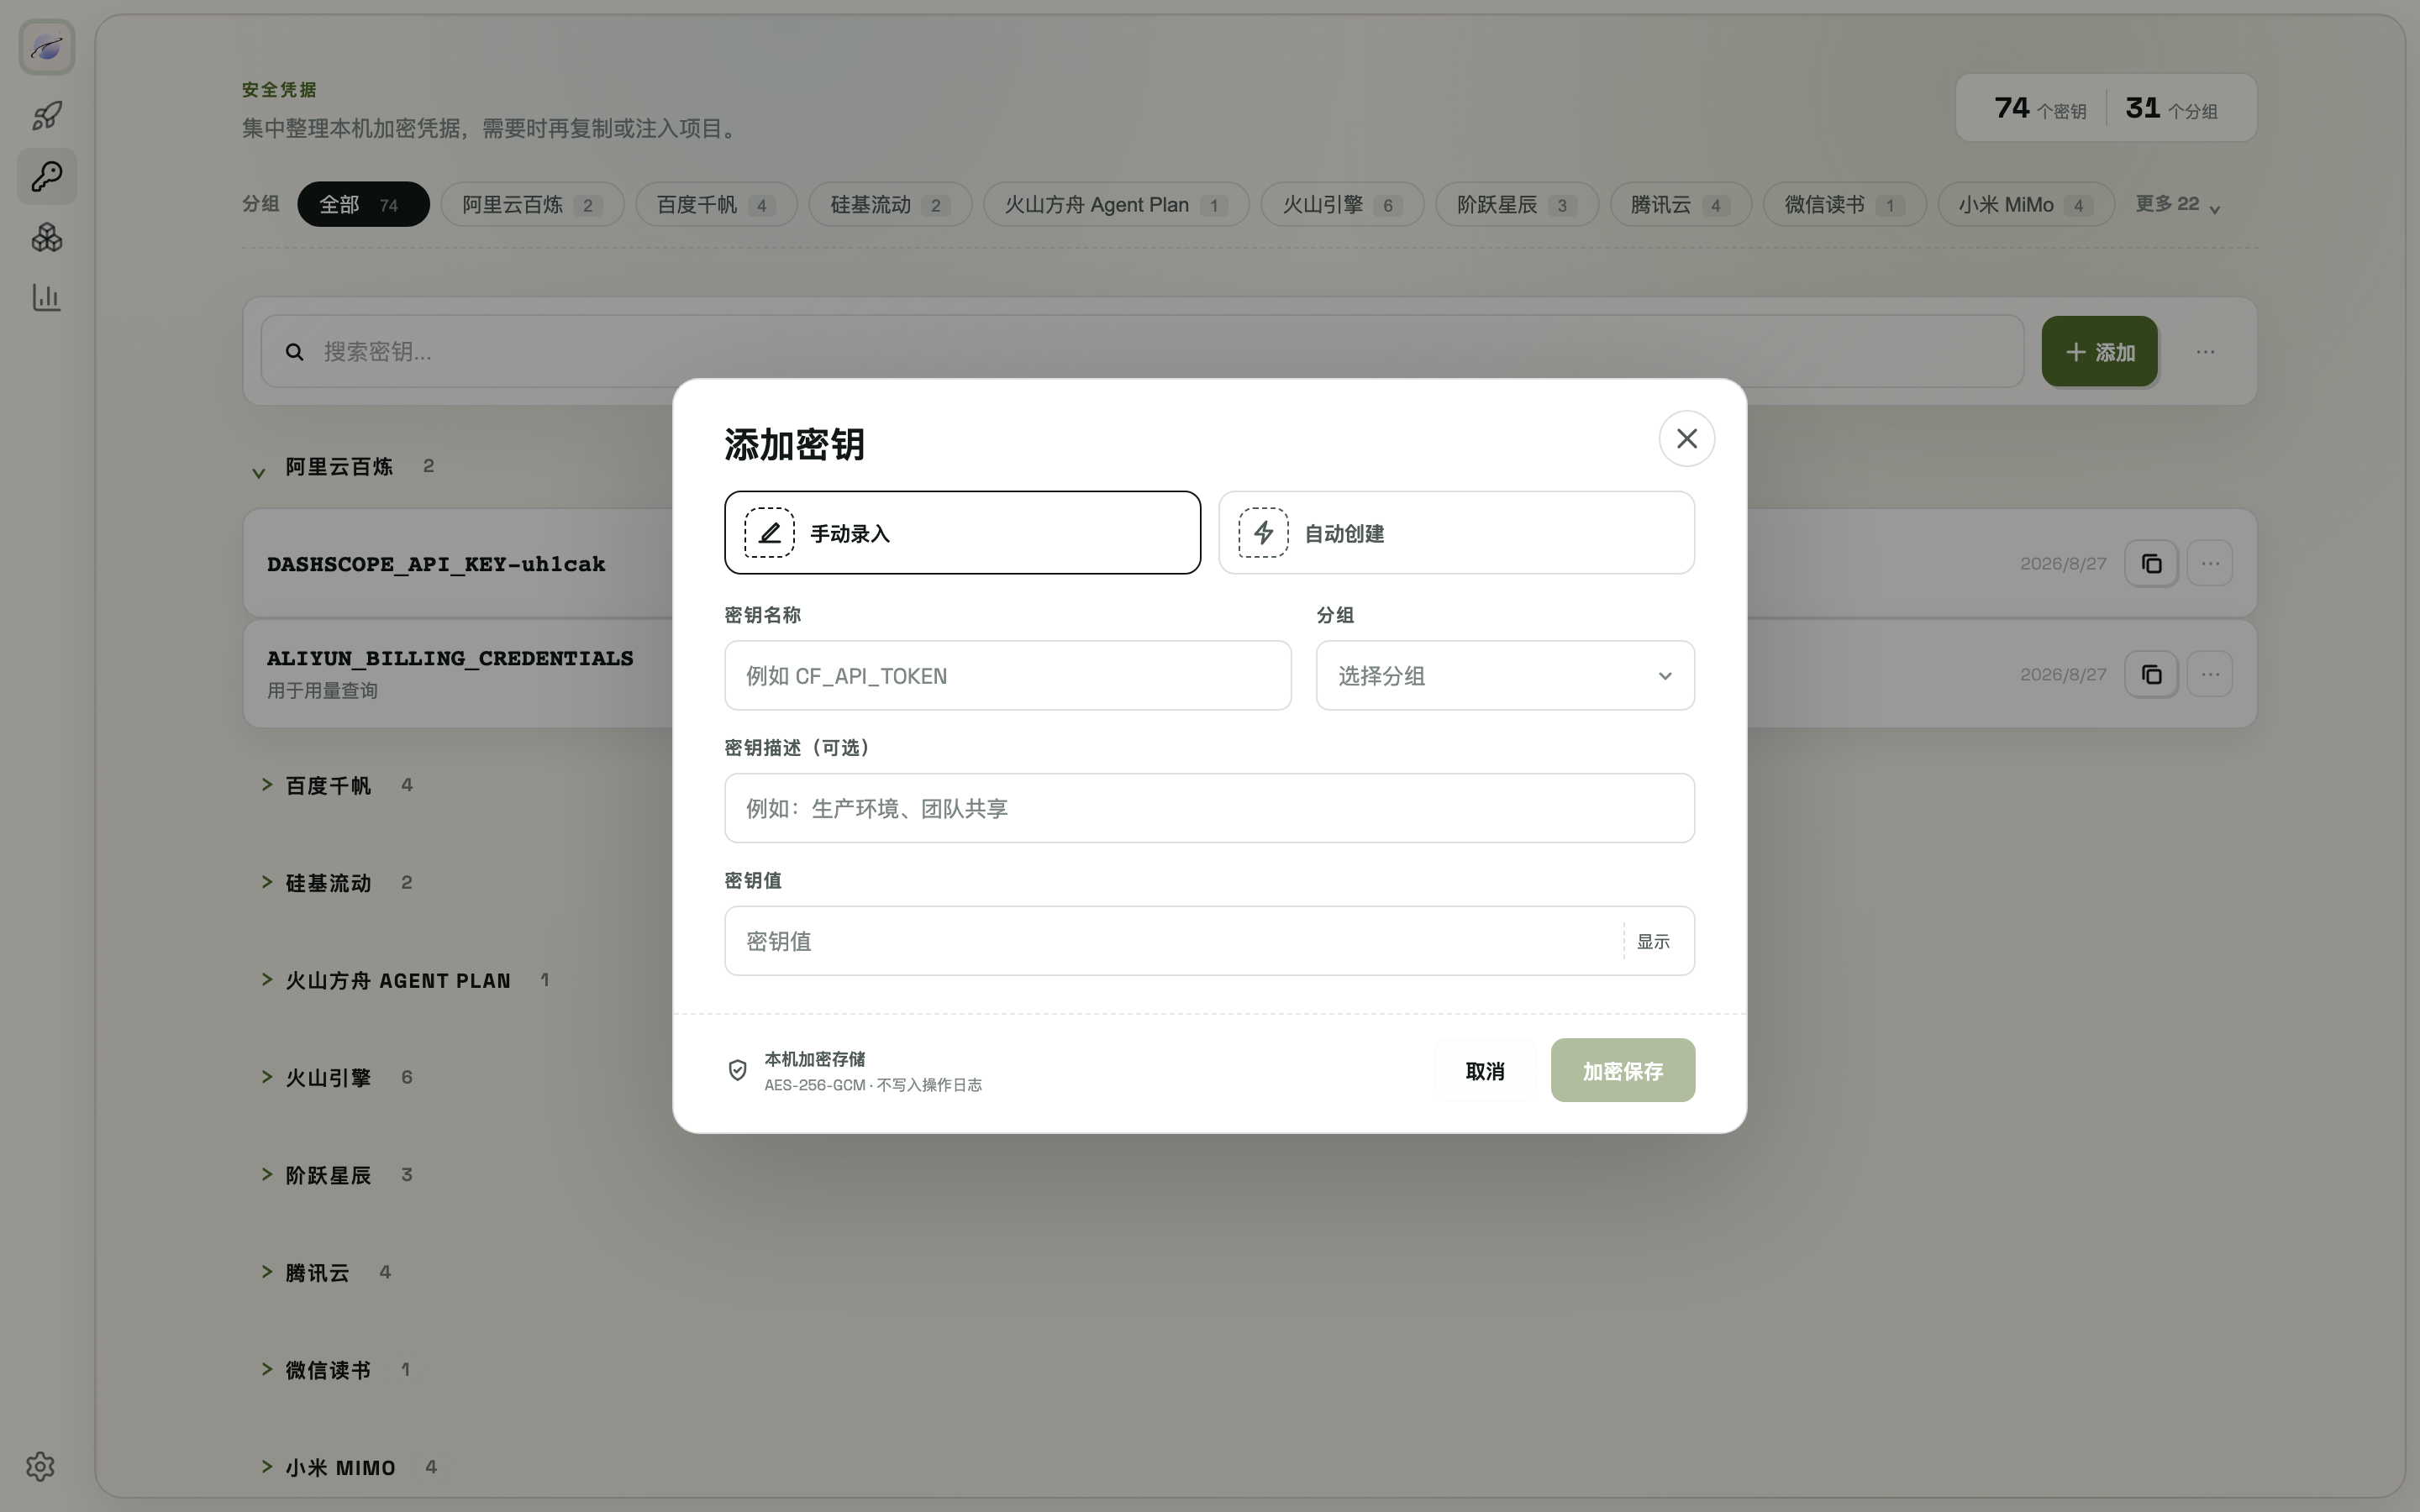Click the shield icon beside 本机加密存储
The image size is (2420, 1512).
coord(737,1070)
